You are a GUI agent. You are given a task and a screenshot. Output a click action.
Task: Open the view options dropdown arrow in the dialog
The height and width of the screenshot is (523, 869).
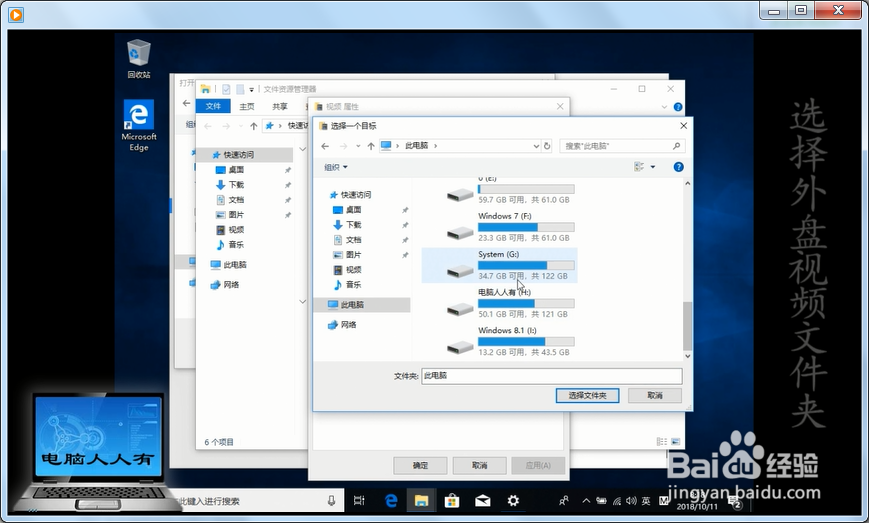pos(653,167)
